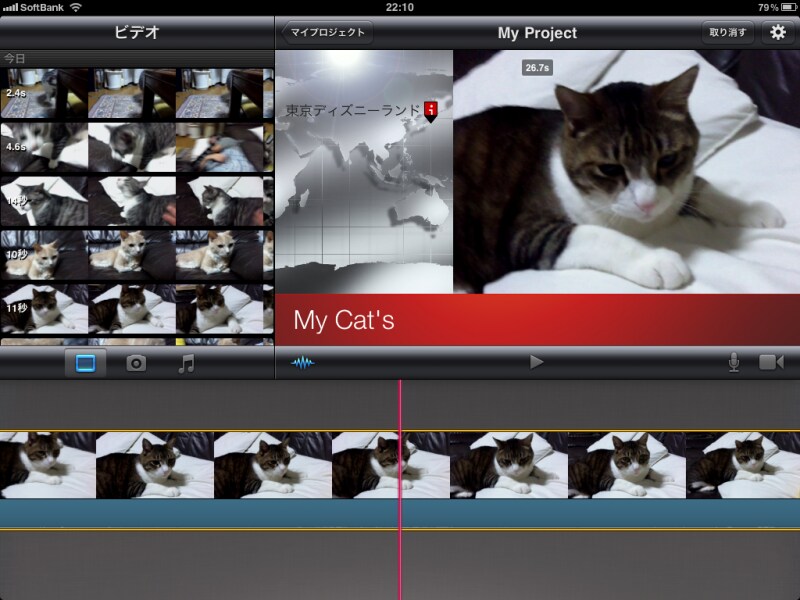This screenshot has width=800, height=600.
Task: Record voiceover with microphone icon
Action: pos(734,362)
